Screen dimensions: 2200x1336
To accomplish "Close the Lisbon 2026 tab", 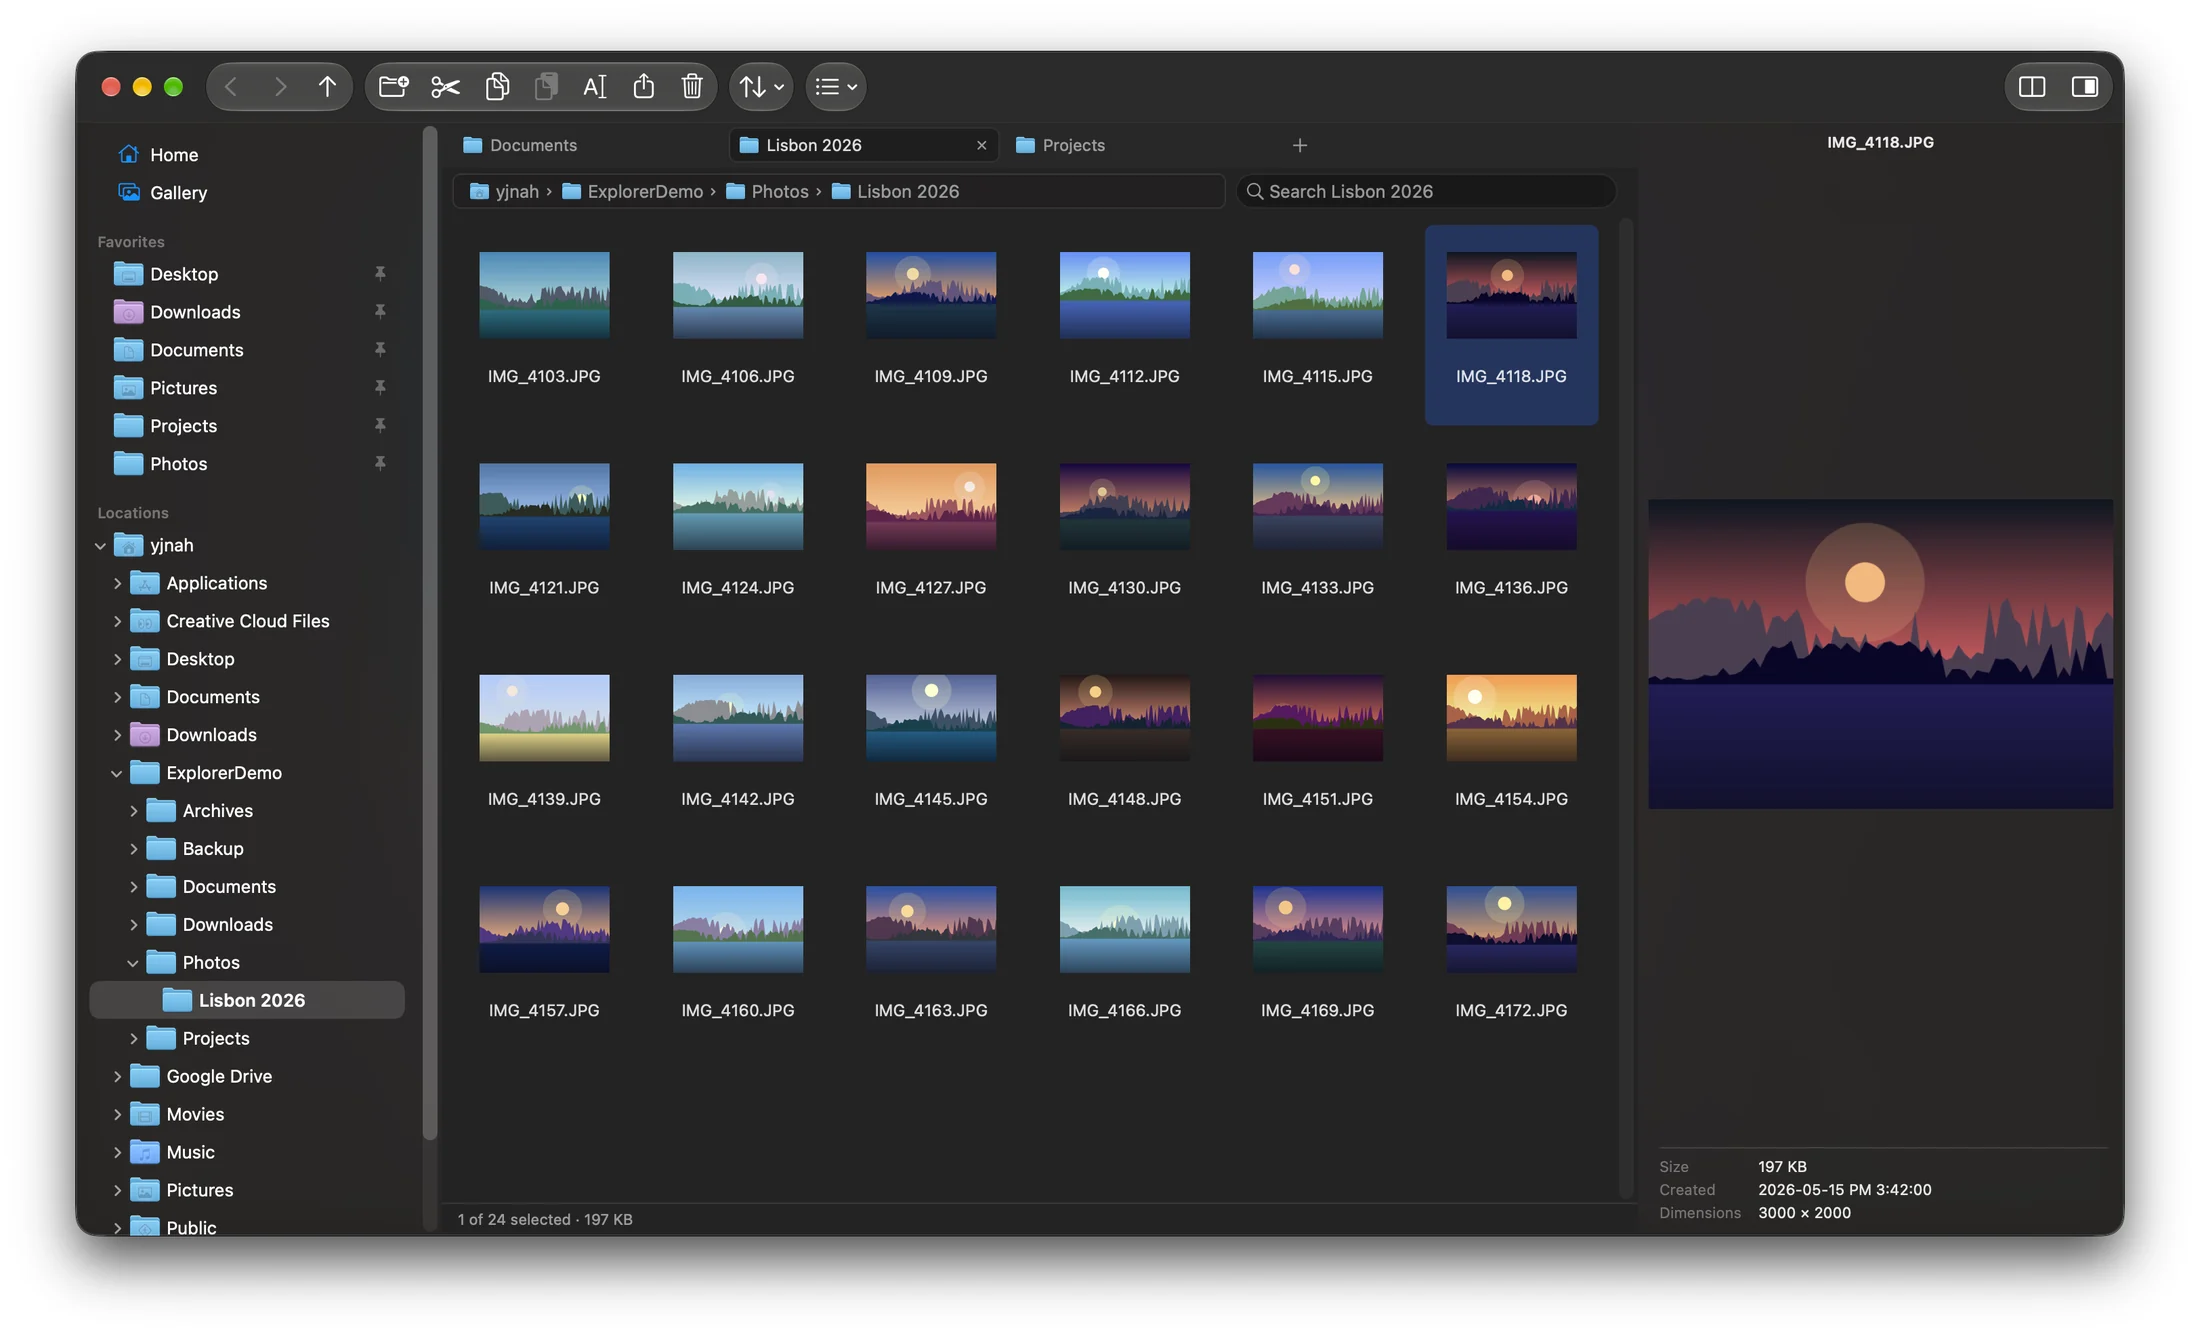I will 981,146.
